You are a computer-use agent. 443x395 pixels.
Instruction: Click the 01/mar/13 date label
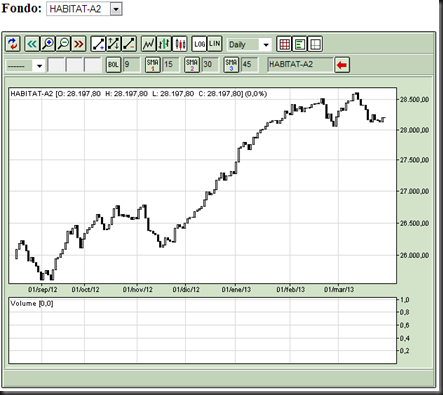[339, 289]
